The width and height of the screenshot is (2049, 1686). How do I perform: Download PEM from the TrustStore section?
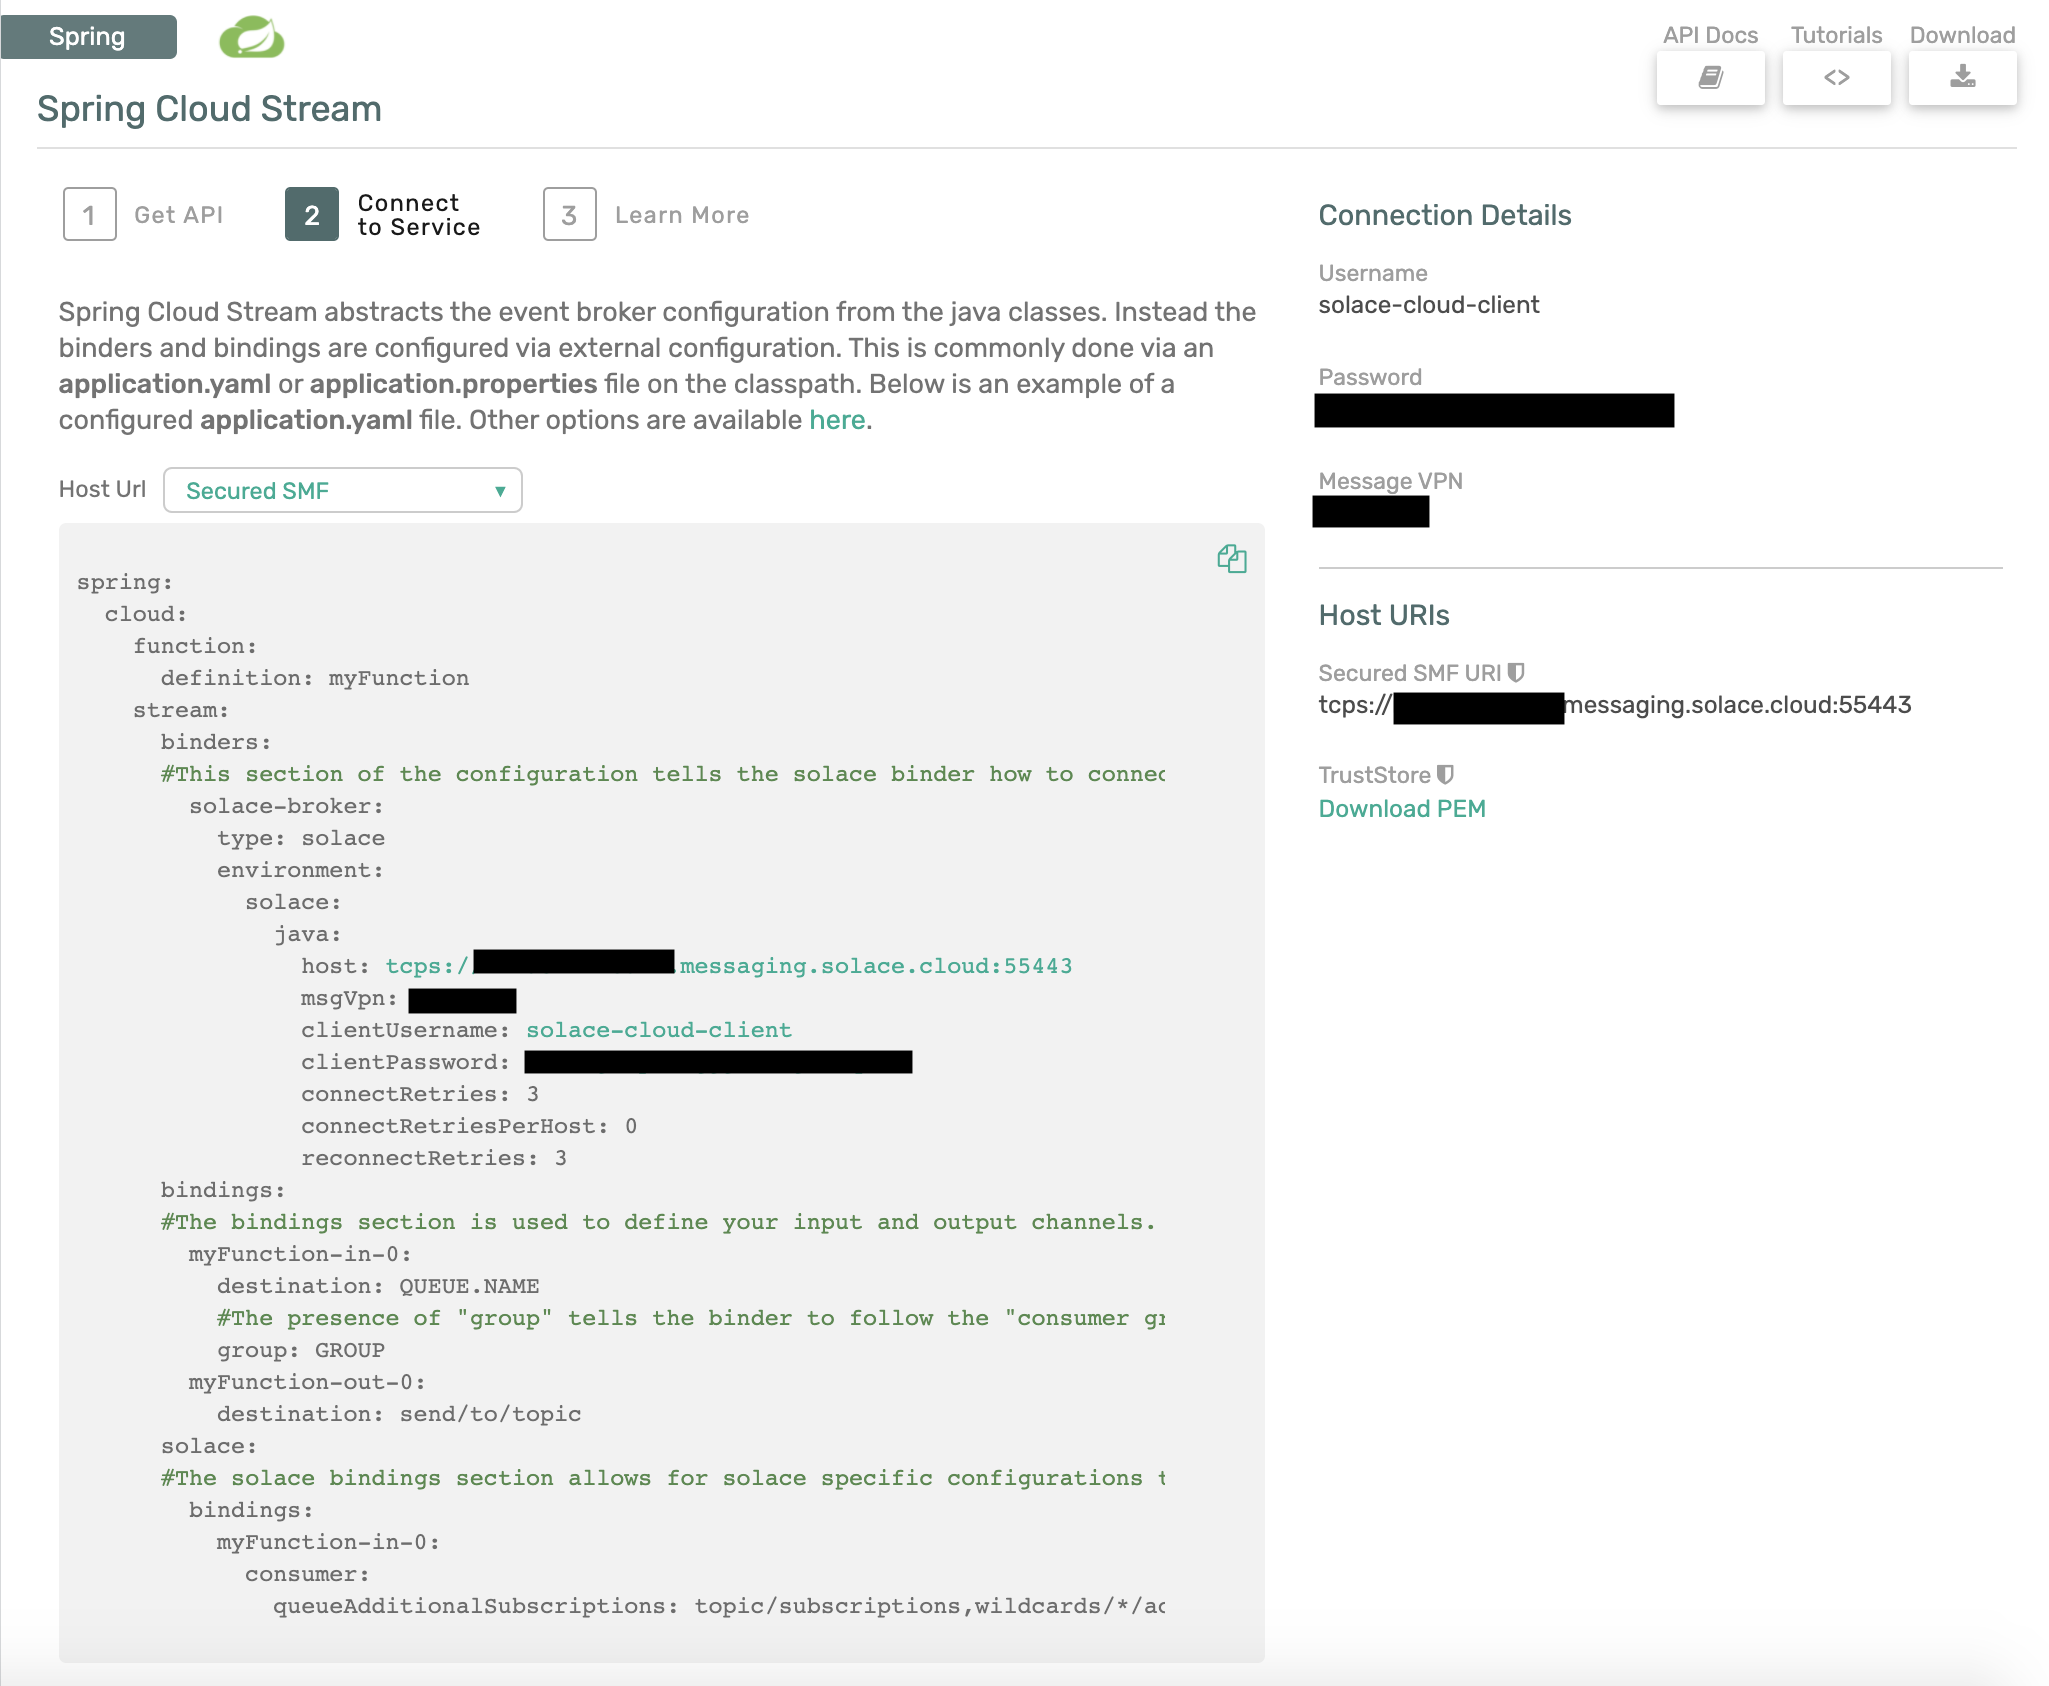pos(1402,807)
